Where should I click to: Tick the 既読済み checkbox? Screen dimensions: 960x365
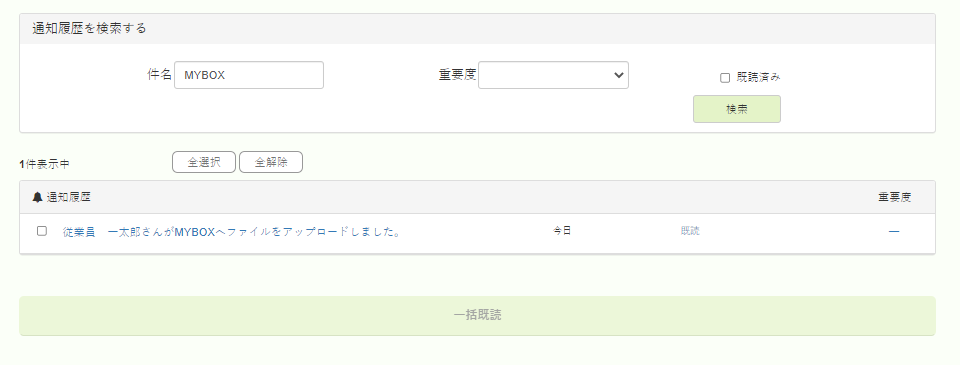[x=725, y=78]
